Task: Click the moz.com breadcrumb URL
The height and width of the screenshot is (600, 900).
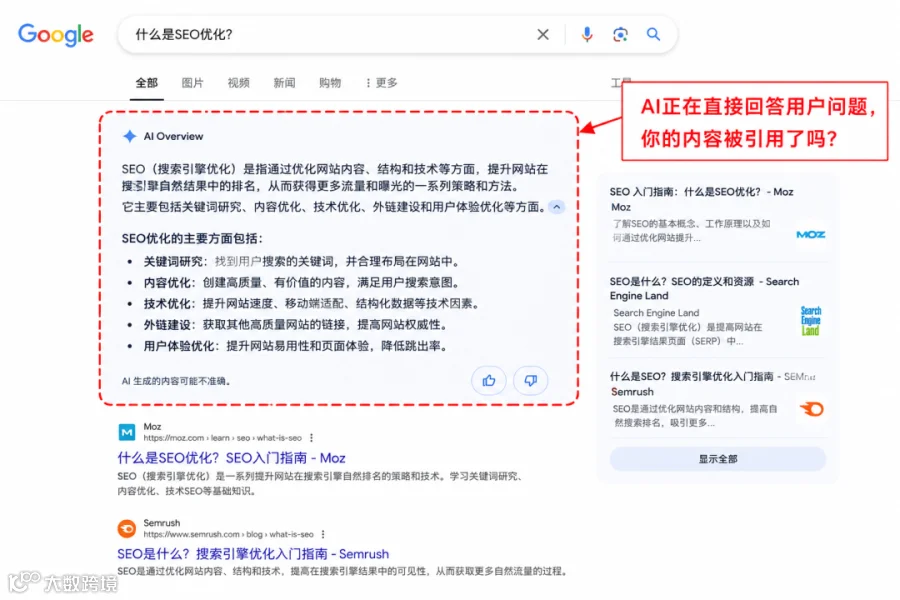Action: click(x=222, y=438)
